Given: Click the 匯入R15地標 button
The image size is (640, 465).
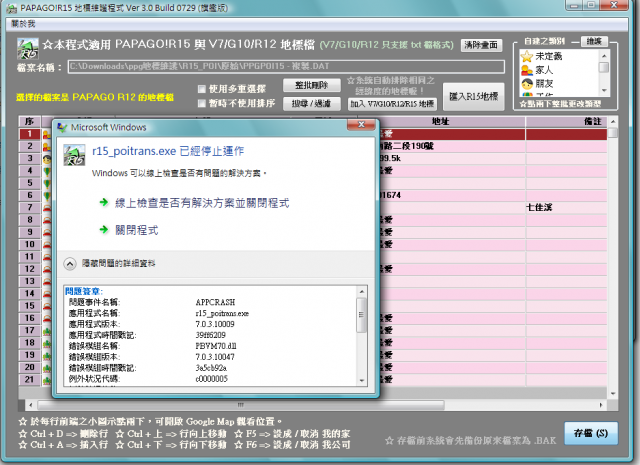Looking at the screenshot, I should 474,97.
